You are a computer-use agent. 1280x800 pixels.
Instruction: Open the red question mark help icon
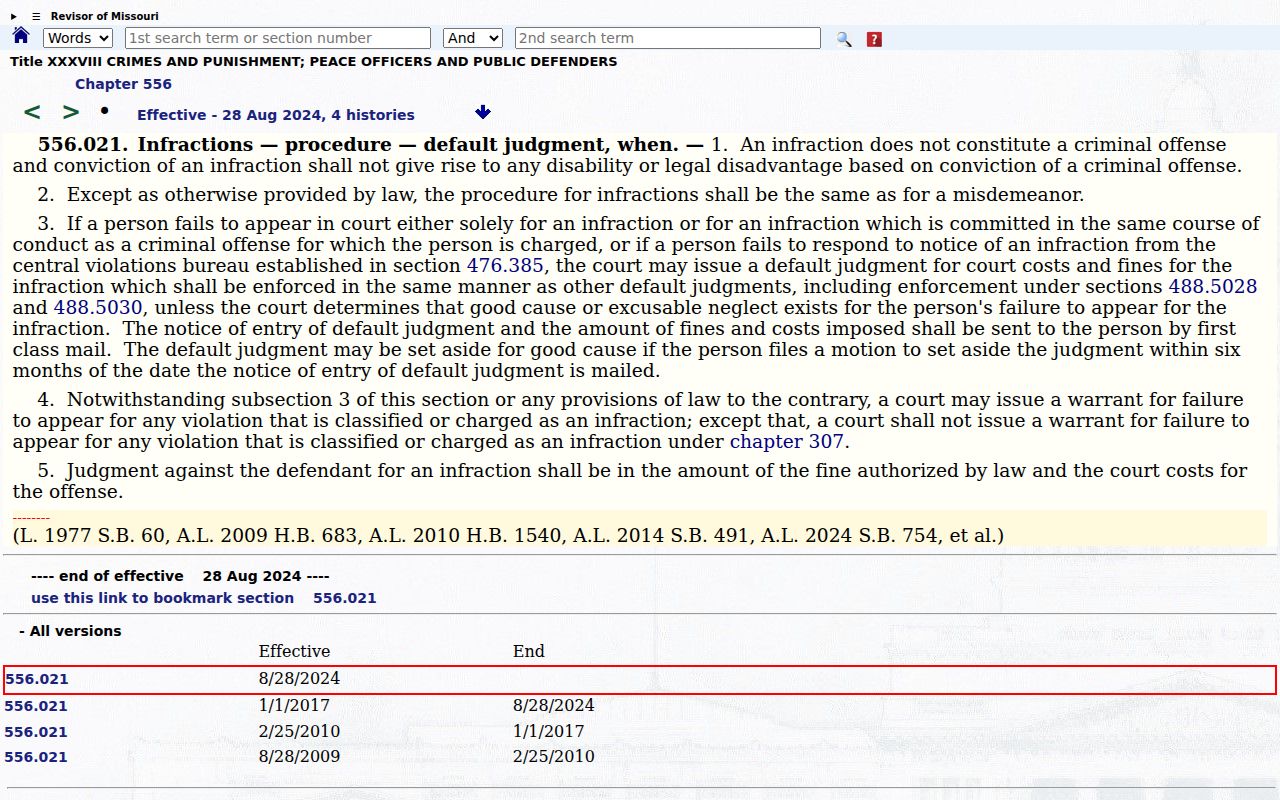(x=874, y=39)
